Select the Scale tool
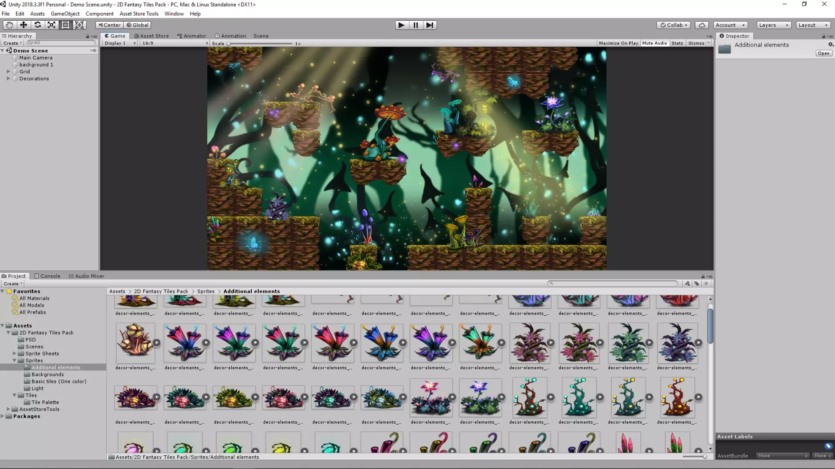835x469 pixels. [x=51, y=25]
